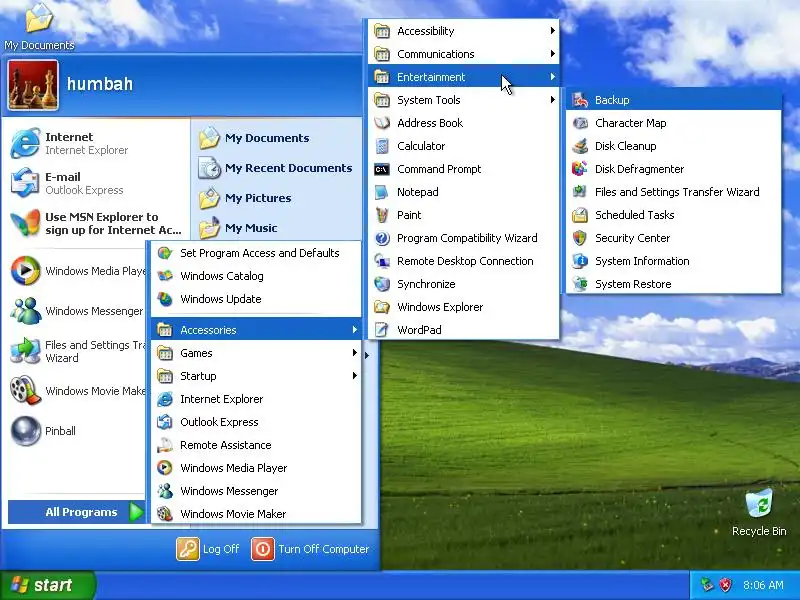This screenshot has width=800, height=600.
Task: Use MSN Explorer sign up item
Action: (x=97, y=223)
